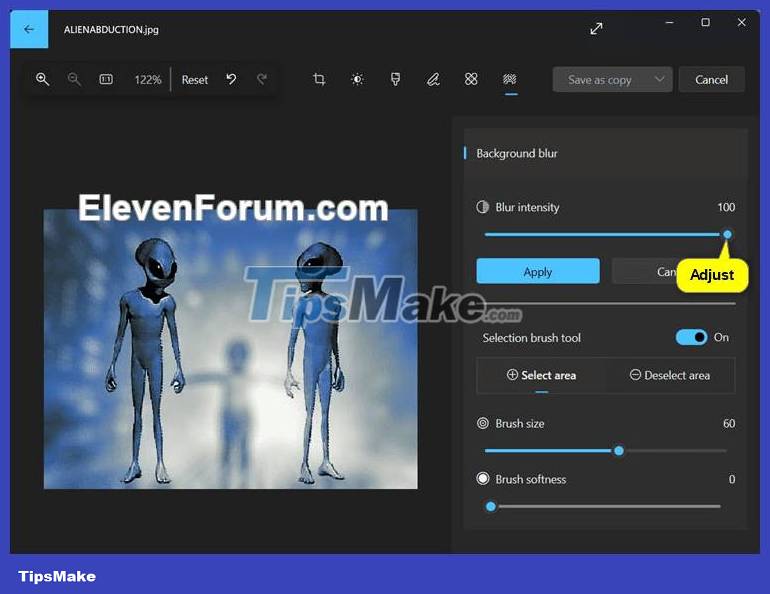770x594 pixels.
Task: Close the Photos window
Action: coord(742,22)
